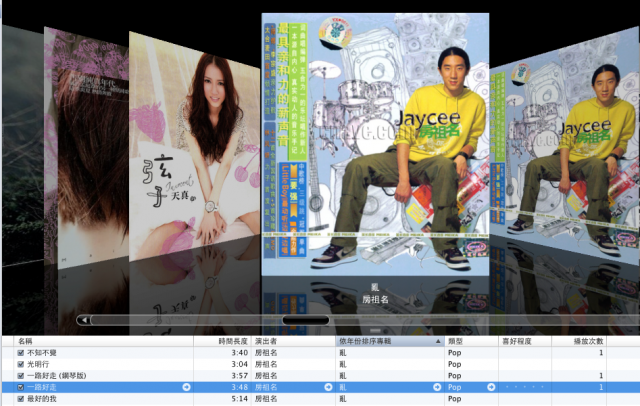640x406 pixels.
Task: Select the centered Jaycee 房祖名 album cover
Action: tap(375, 144)
